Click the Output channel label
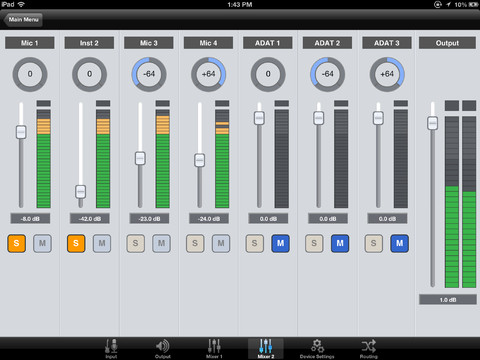 click(447, 43)
